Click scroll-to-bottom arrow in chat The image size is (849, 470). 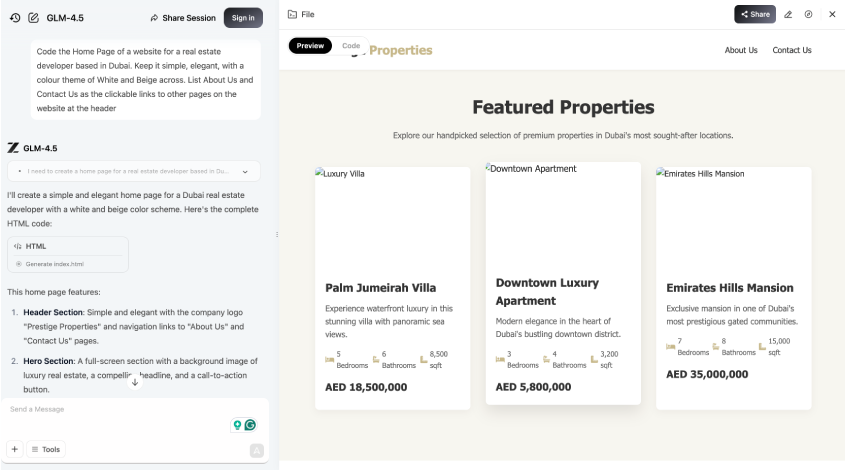click(x=135, y=382)
